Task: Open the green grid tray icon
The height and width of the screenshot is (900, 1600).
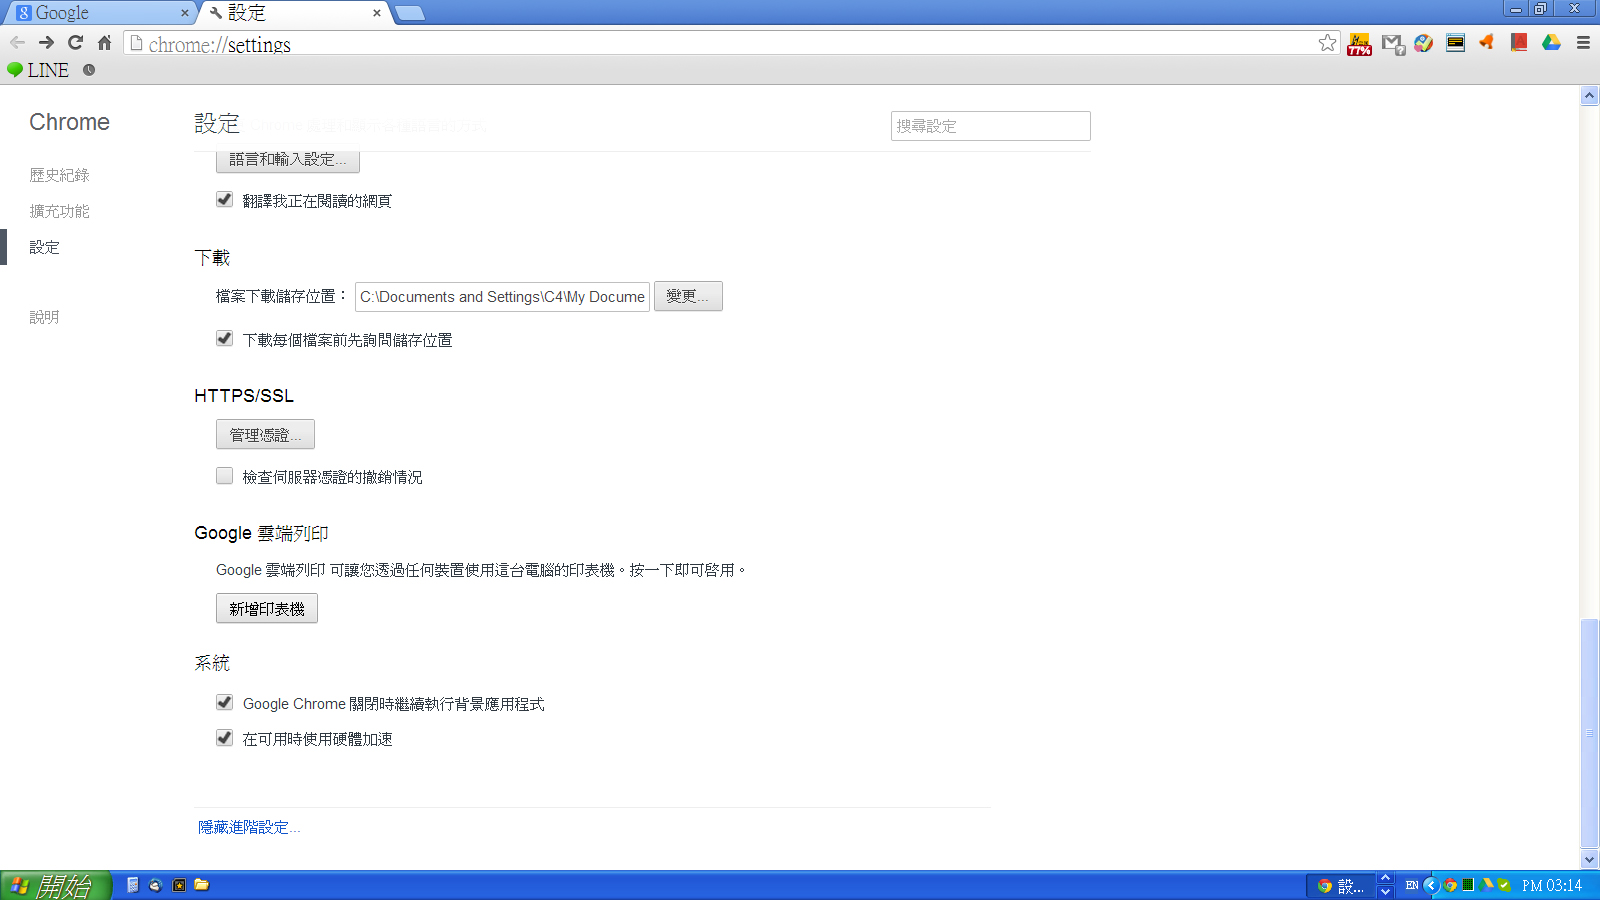Action: click(x=1468, y=885)
